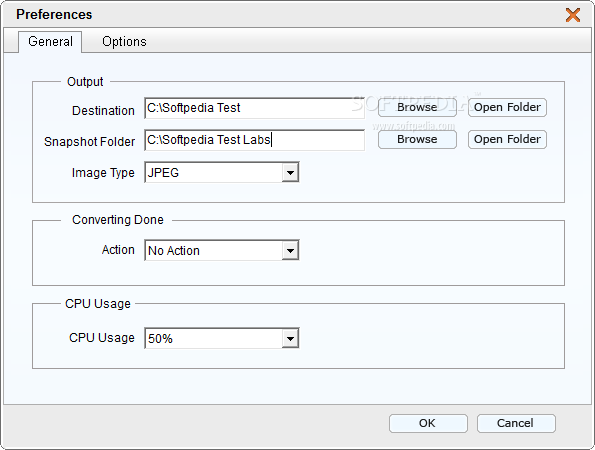Browse for the Destination folder
This screenshot has width=595, height=450.
click(417, 107)
